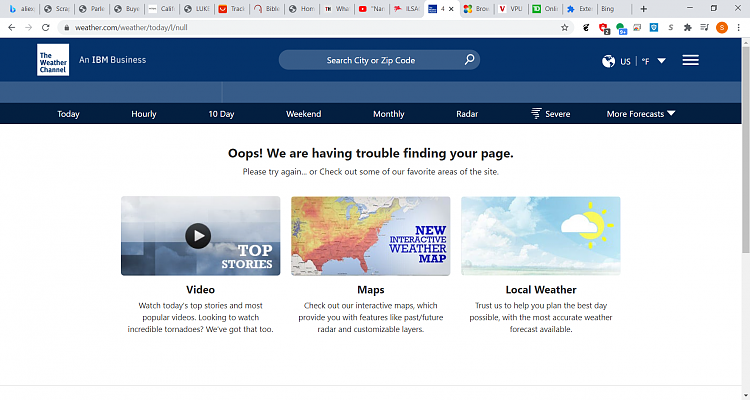
Task: Switch to the VPU browser tab
Action: (511, 9)
